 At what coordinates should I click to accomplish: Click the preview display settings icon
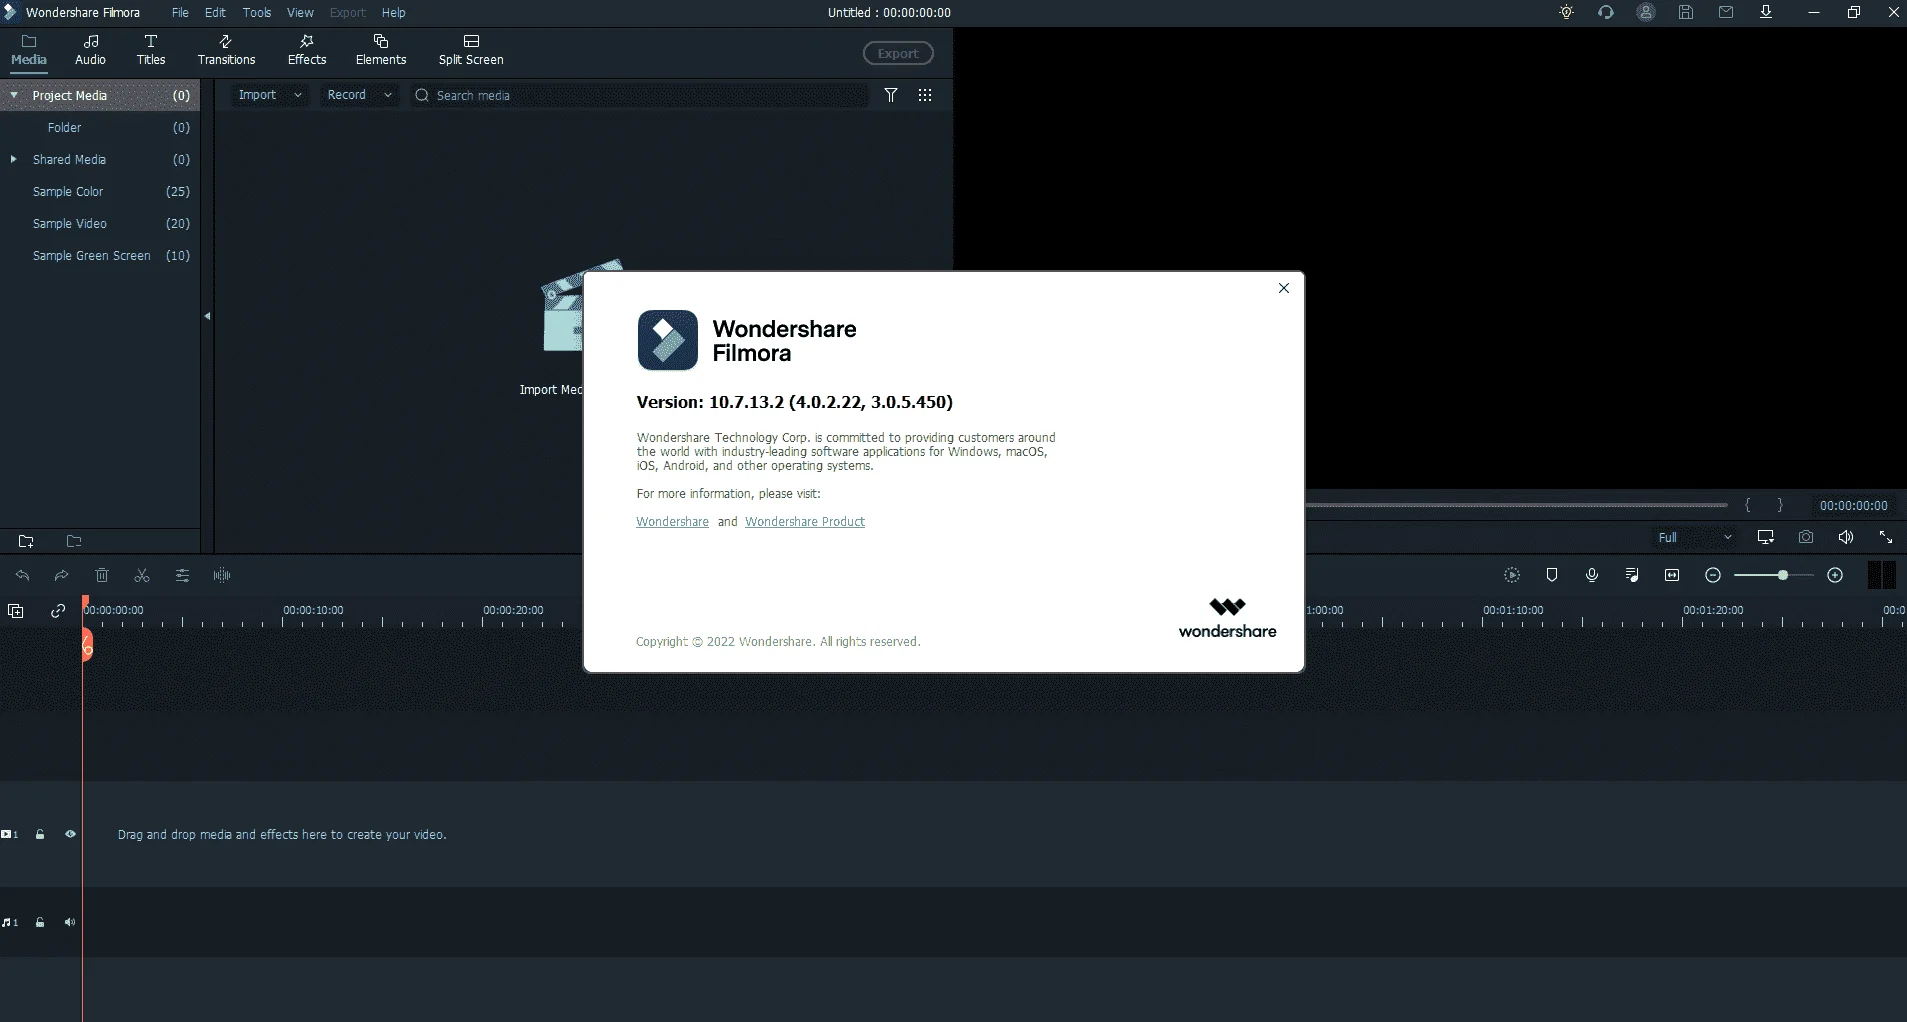point(1766,537)
